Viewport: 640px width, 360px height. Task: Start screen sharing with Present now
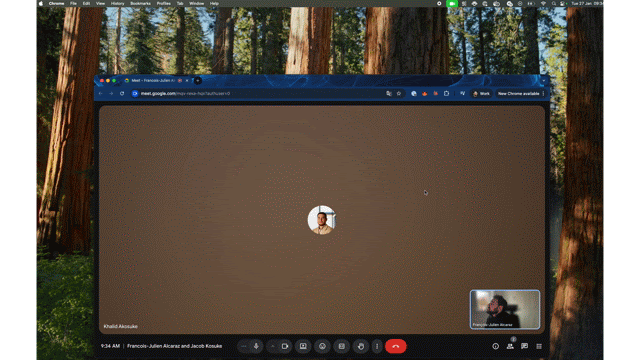coord(303,346)
